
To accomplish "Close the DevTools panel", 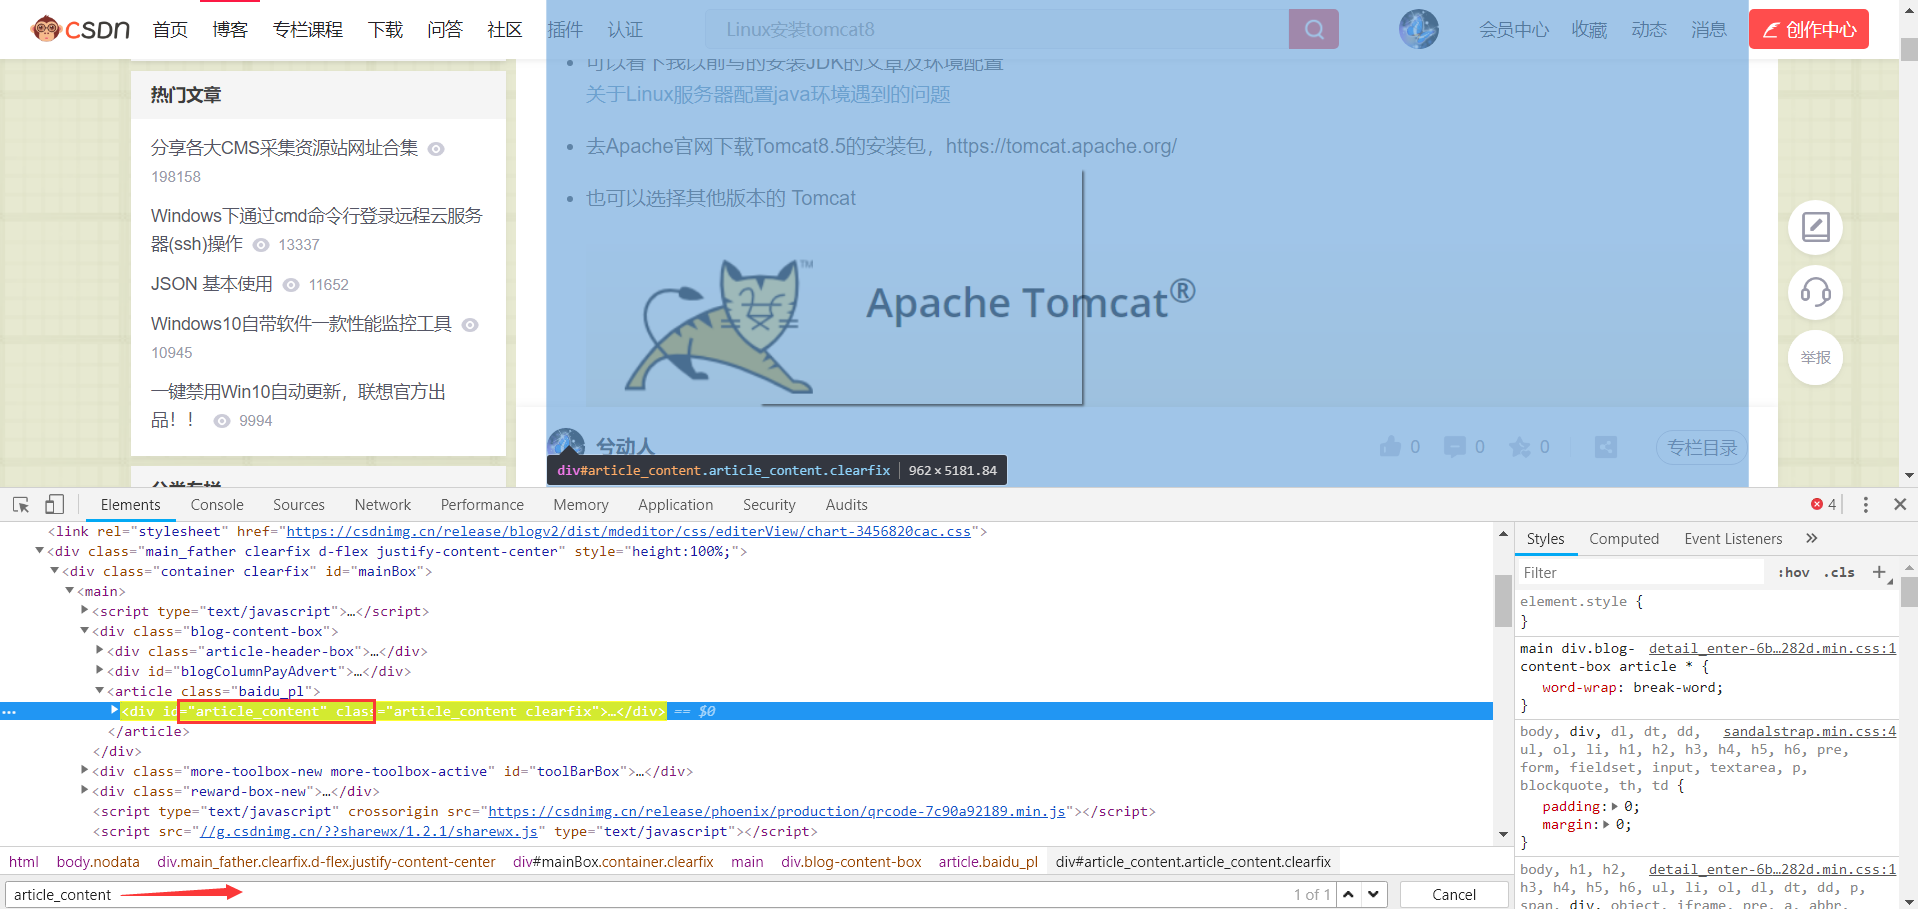I will click(1900, 504).
